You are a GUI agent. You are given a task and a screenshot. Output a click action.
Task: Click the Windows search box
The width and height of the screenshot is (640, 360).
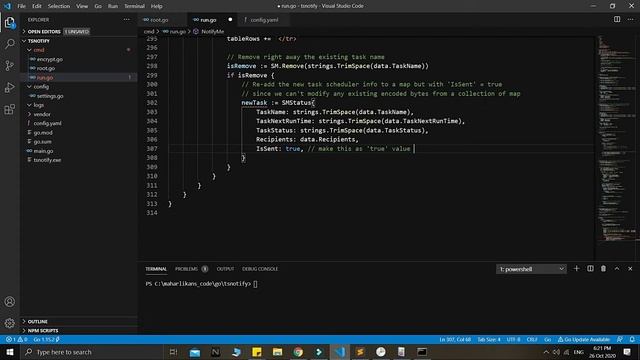(x=92, y=352)
